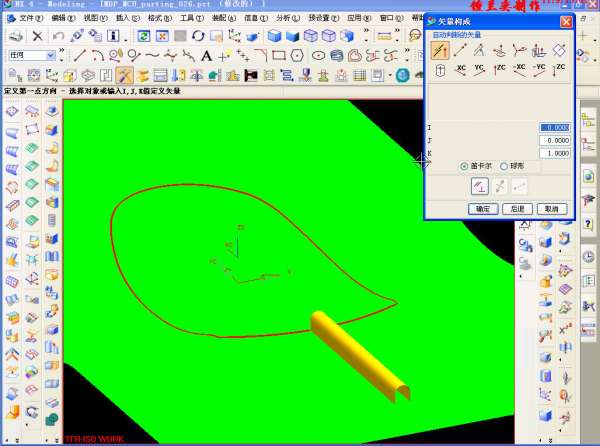Click the assembly navigator tree icon
The height and width of the screenshot is (446, 600).
pyautogui.click(x=588, y=120)
